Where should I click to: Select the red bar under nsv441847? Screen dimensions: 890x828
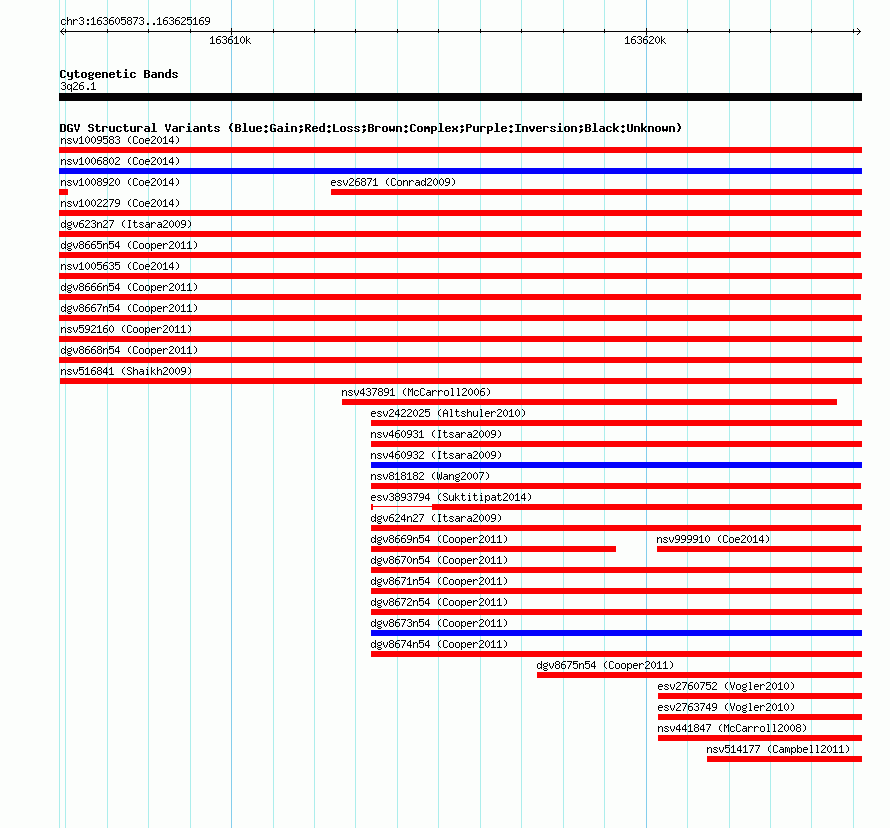(x=760, y=738)
